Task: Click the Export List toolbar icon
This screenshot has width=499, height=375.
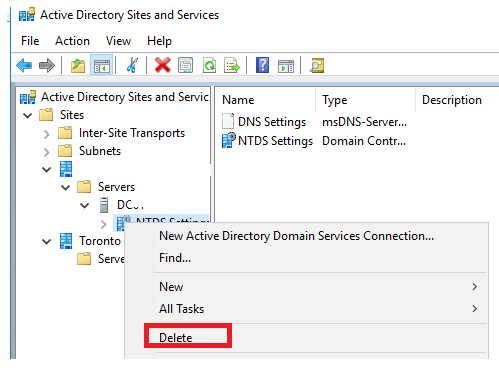Action: [x=232, y=65]
